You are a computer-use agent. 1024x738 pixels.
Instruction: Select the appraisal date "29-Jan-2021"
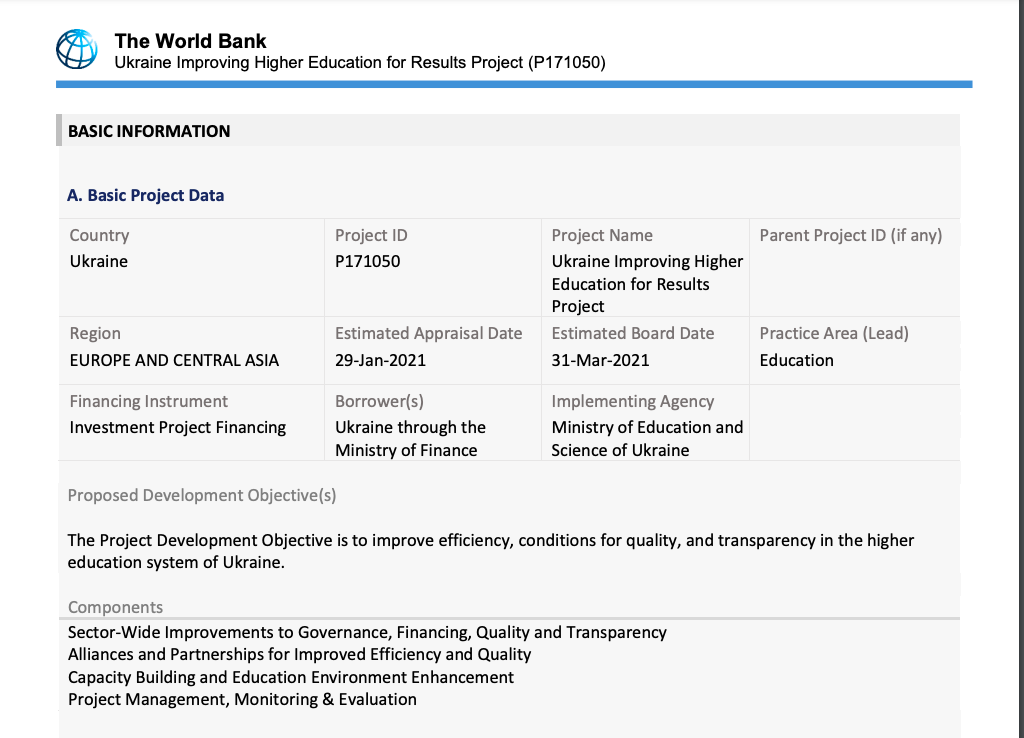380,361
